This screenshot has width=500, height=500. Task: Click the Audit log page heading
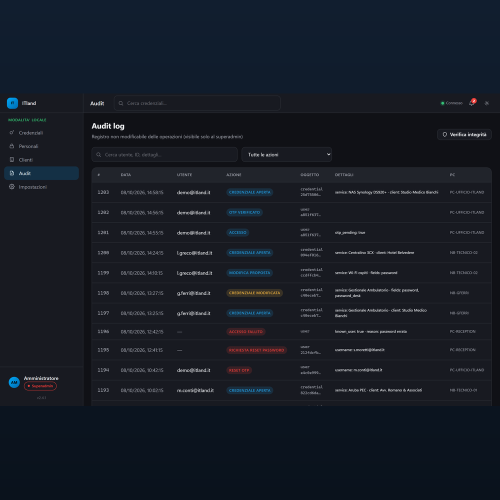coord(108,126)
